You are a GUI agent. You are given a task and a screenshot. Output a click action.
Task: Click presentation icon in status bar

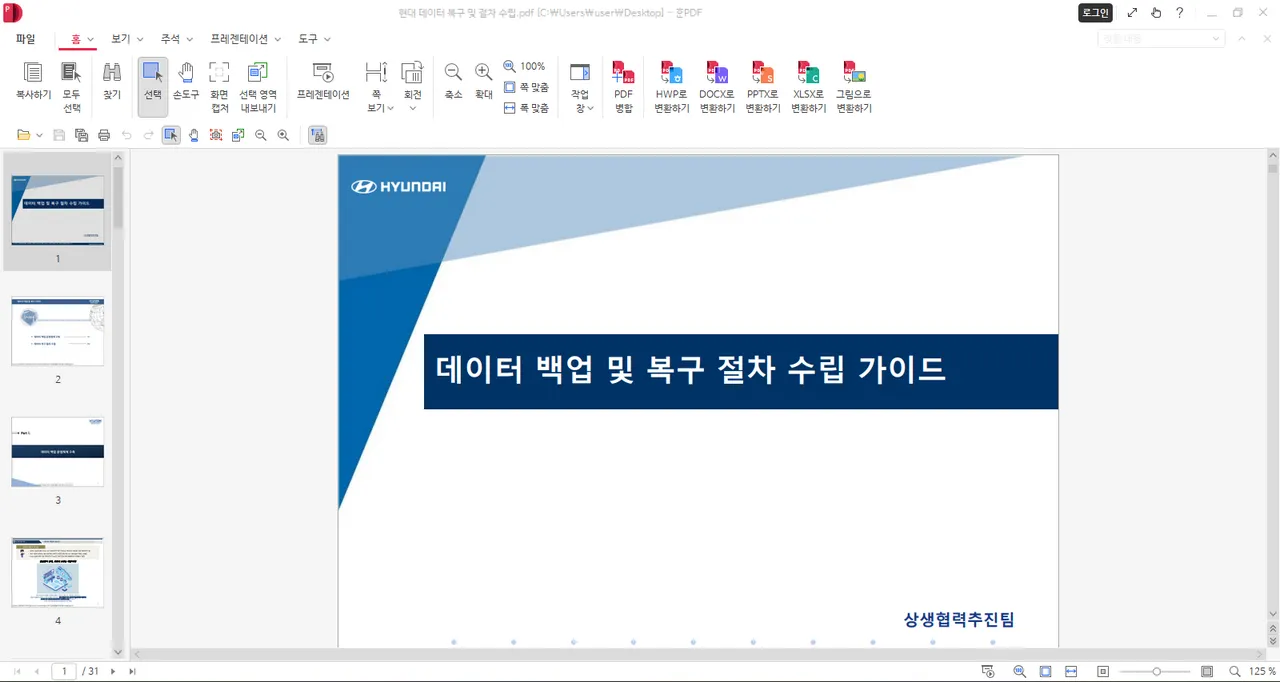tap(988, 671)
